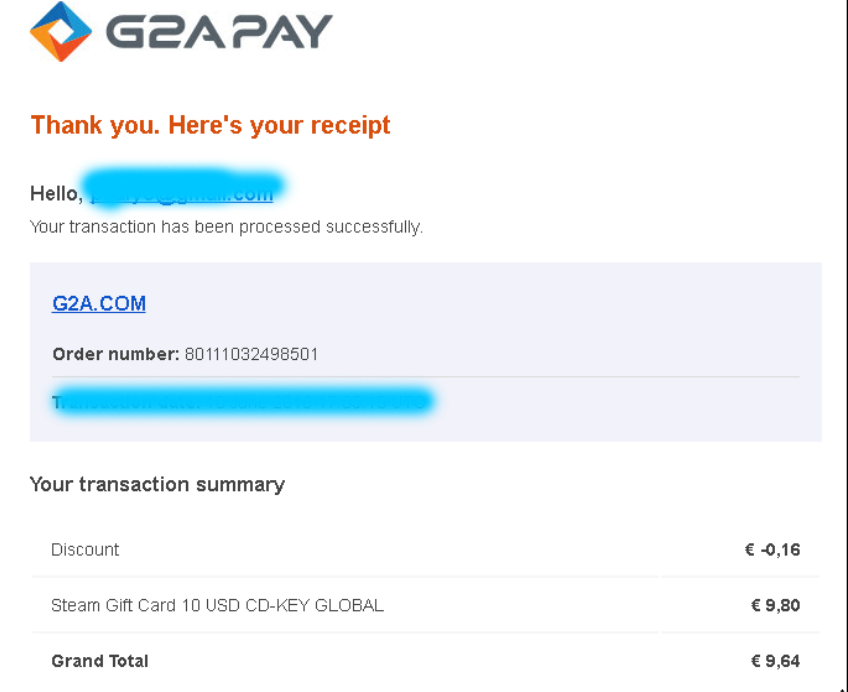Click the G2A Pay diamond logo icon
Viewport: 848px width, 692px height.
point(61,31)
